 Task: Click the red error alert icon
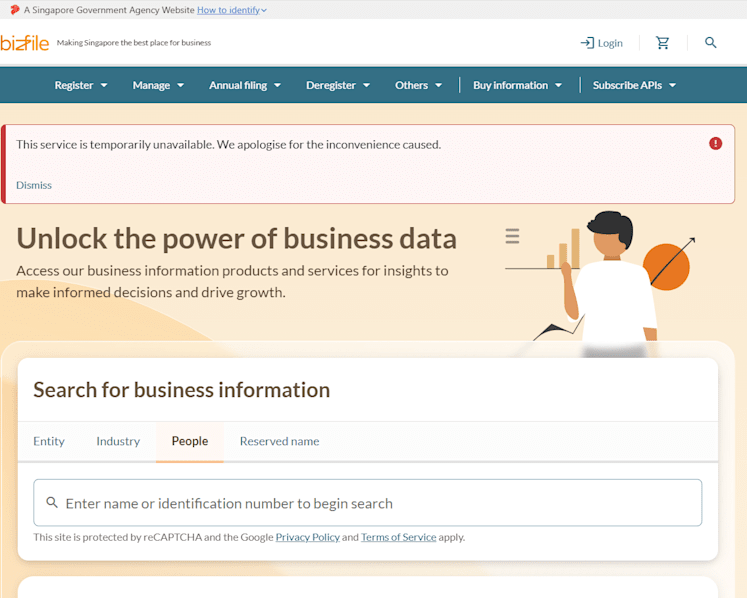715,143
